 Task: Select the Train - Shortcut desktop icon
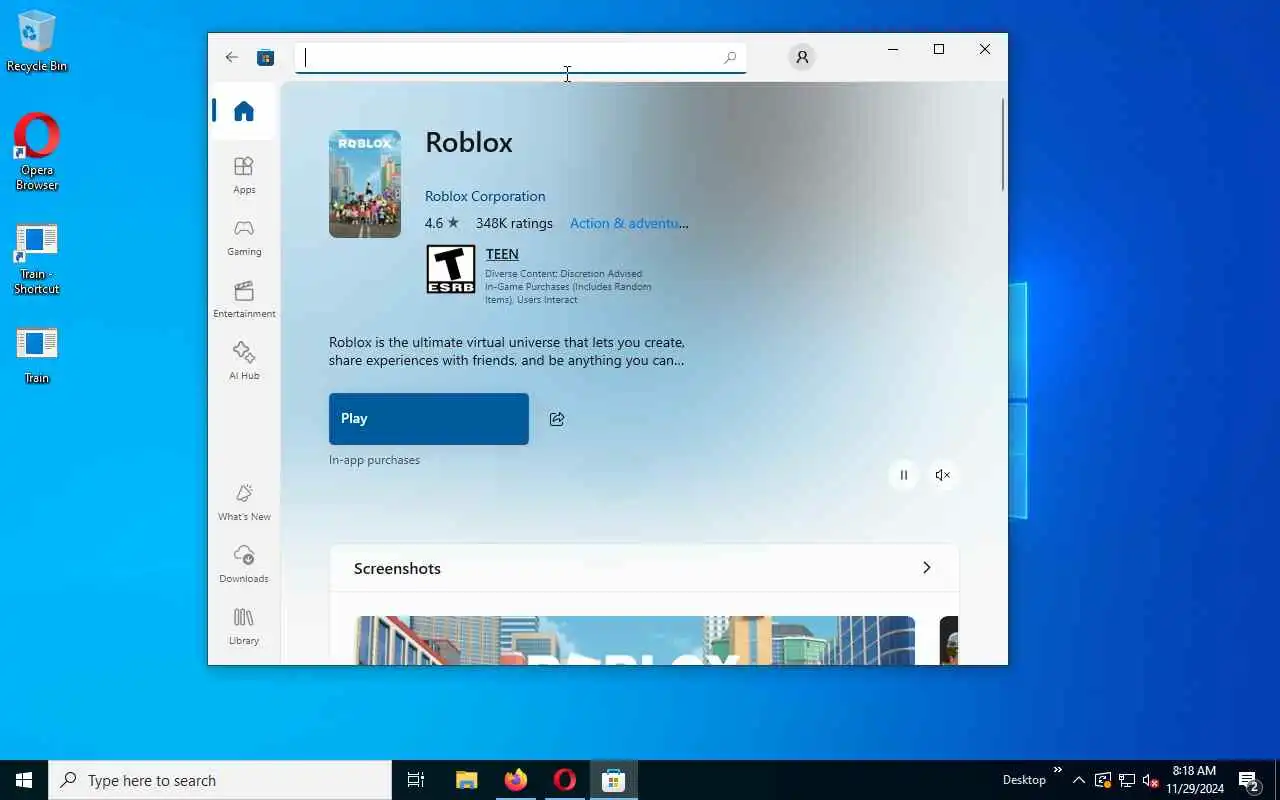(37, 259)
